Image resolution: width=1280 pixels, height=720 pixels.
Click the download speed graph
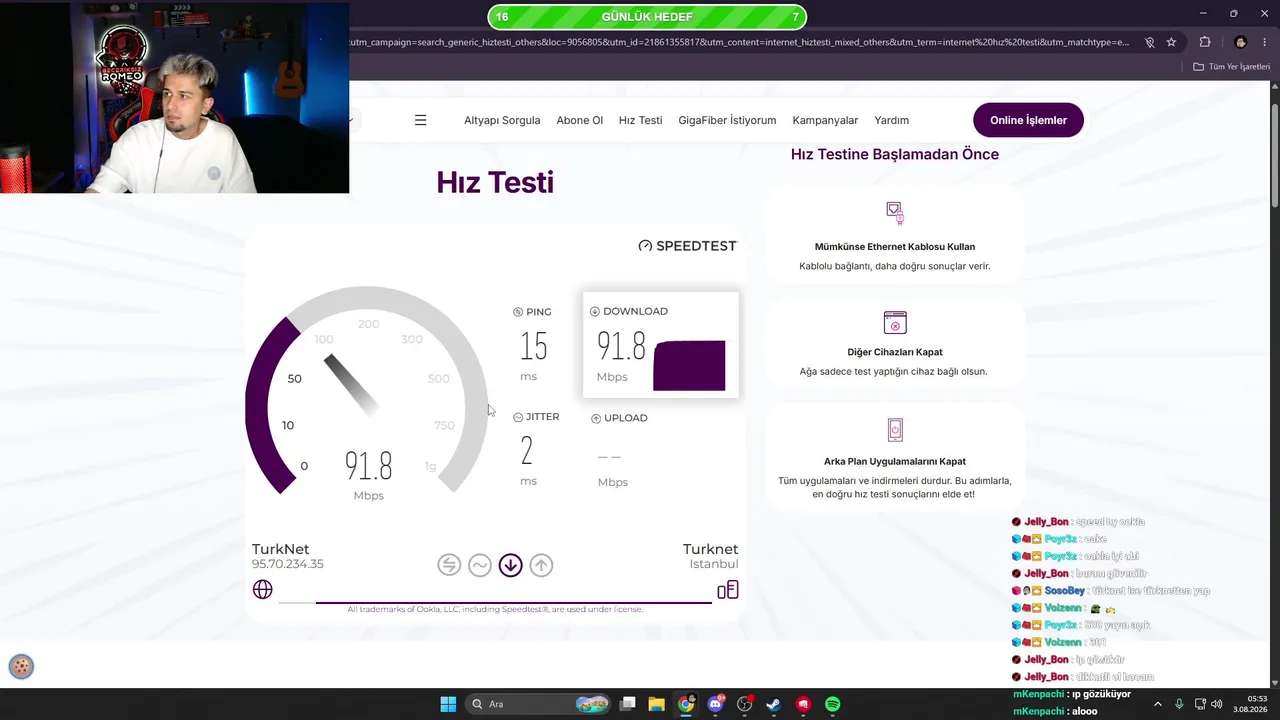(x=689, y=365)
